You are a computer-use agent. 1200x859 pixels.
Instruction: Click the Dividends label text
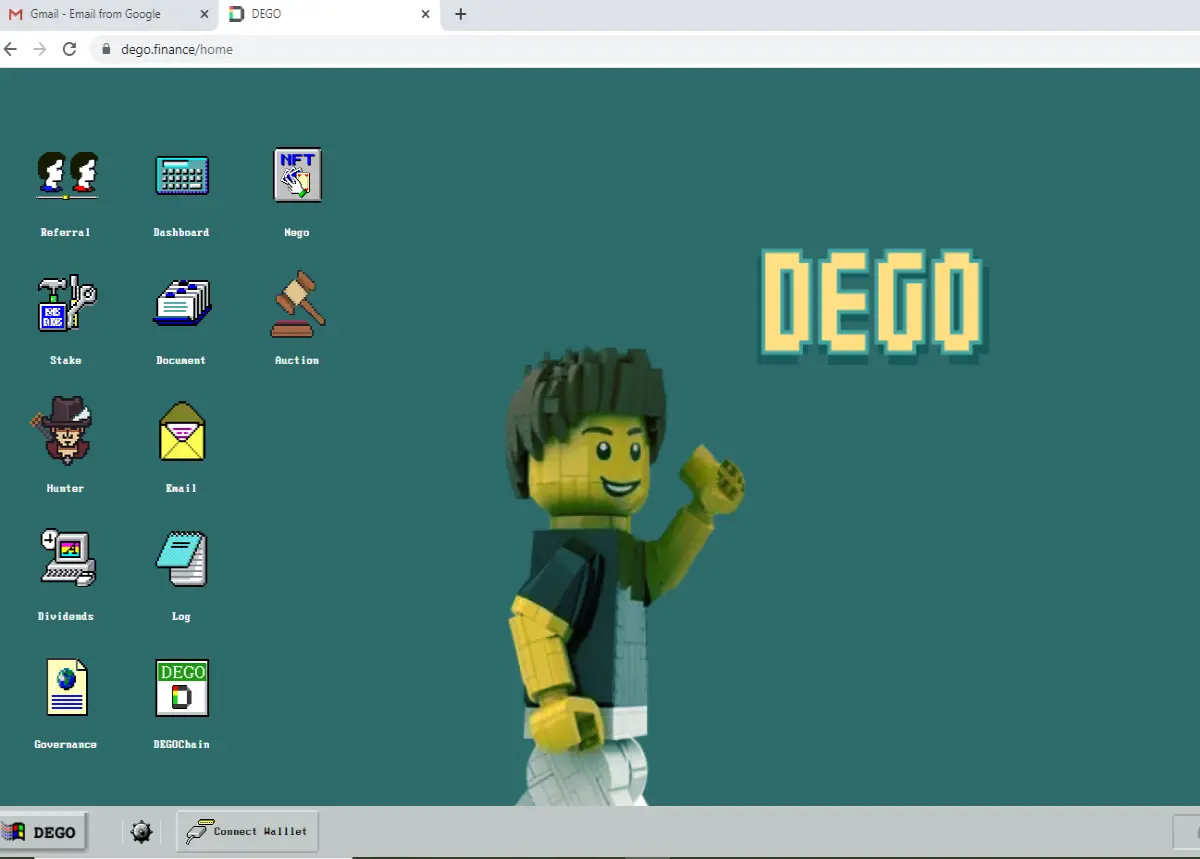[x=66, y=616]
